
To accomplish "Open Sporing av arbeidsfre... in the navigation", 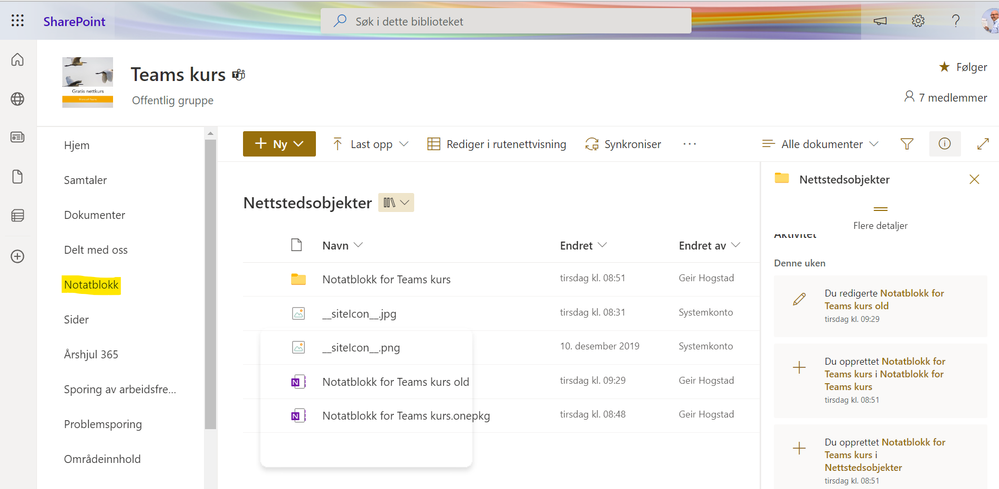I will tap(120, 390).
